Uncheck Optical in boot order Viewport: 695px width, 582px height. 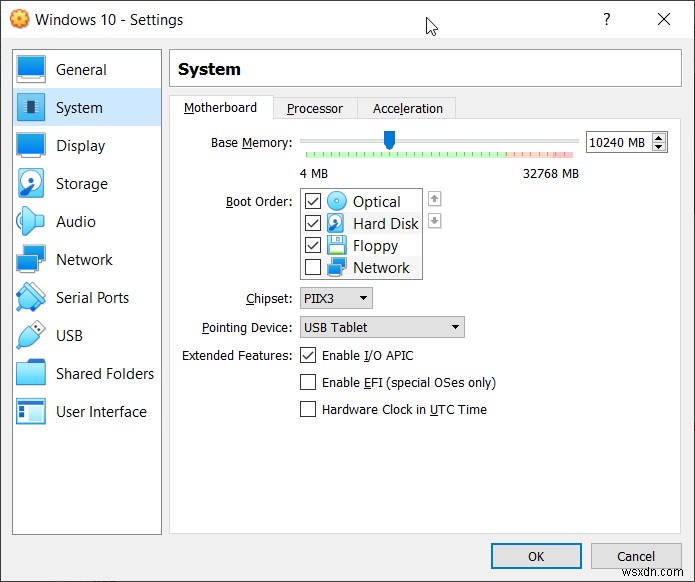click(x=312, y=201)
